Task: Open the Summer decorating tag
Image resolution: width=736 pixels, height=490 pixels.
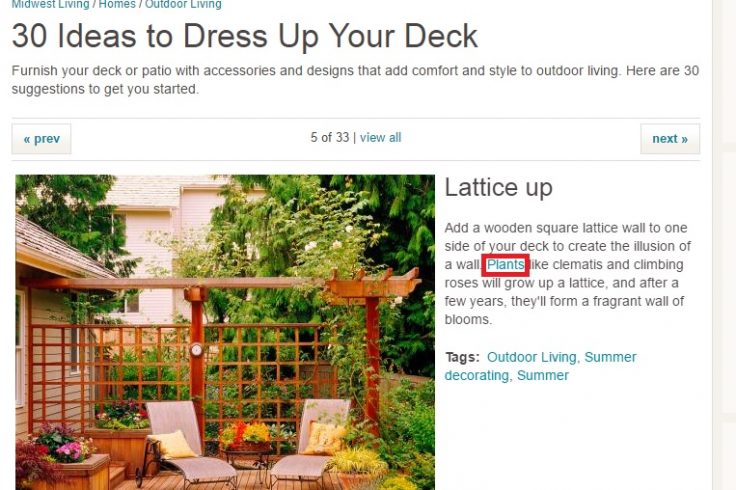Action: pyautogui.click(x=540, y=366)
